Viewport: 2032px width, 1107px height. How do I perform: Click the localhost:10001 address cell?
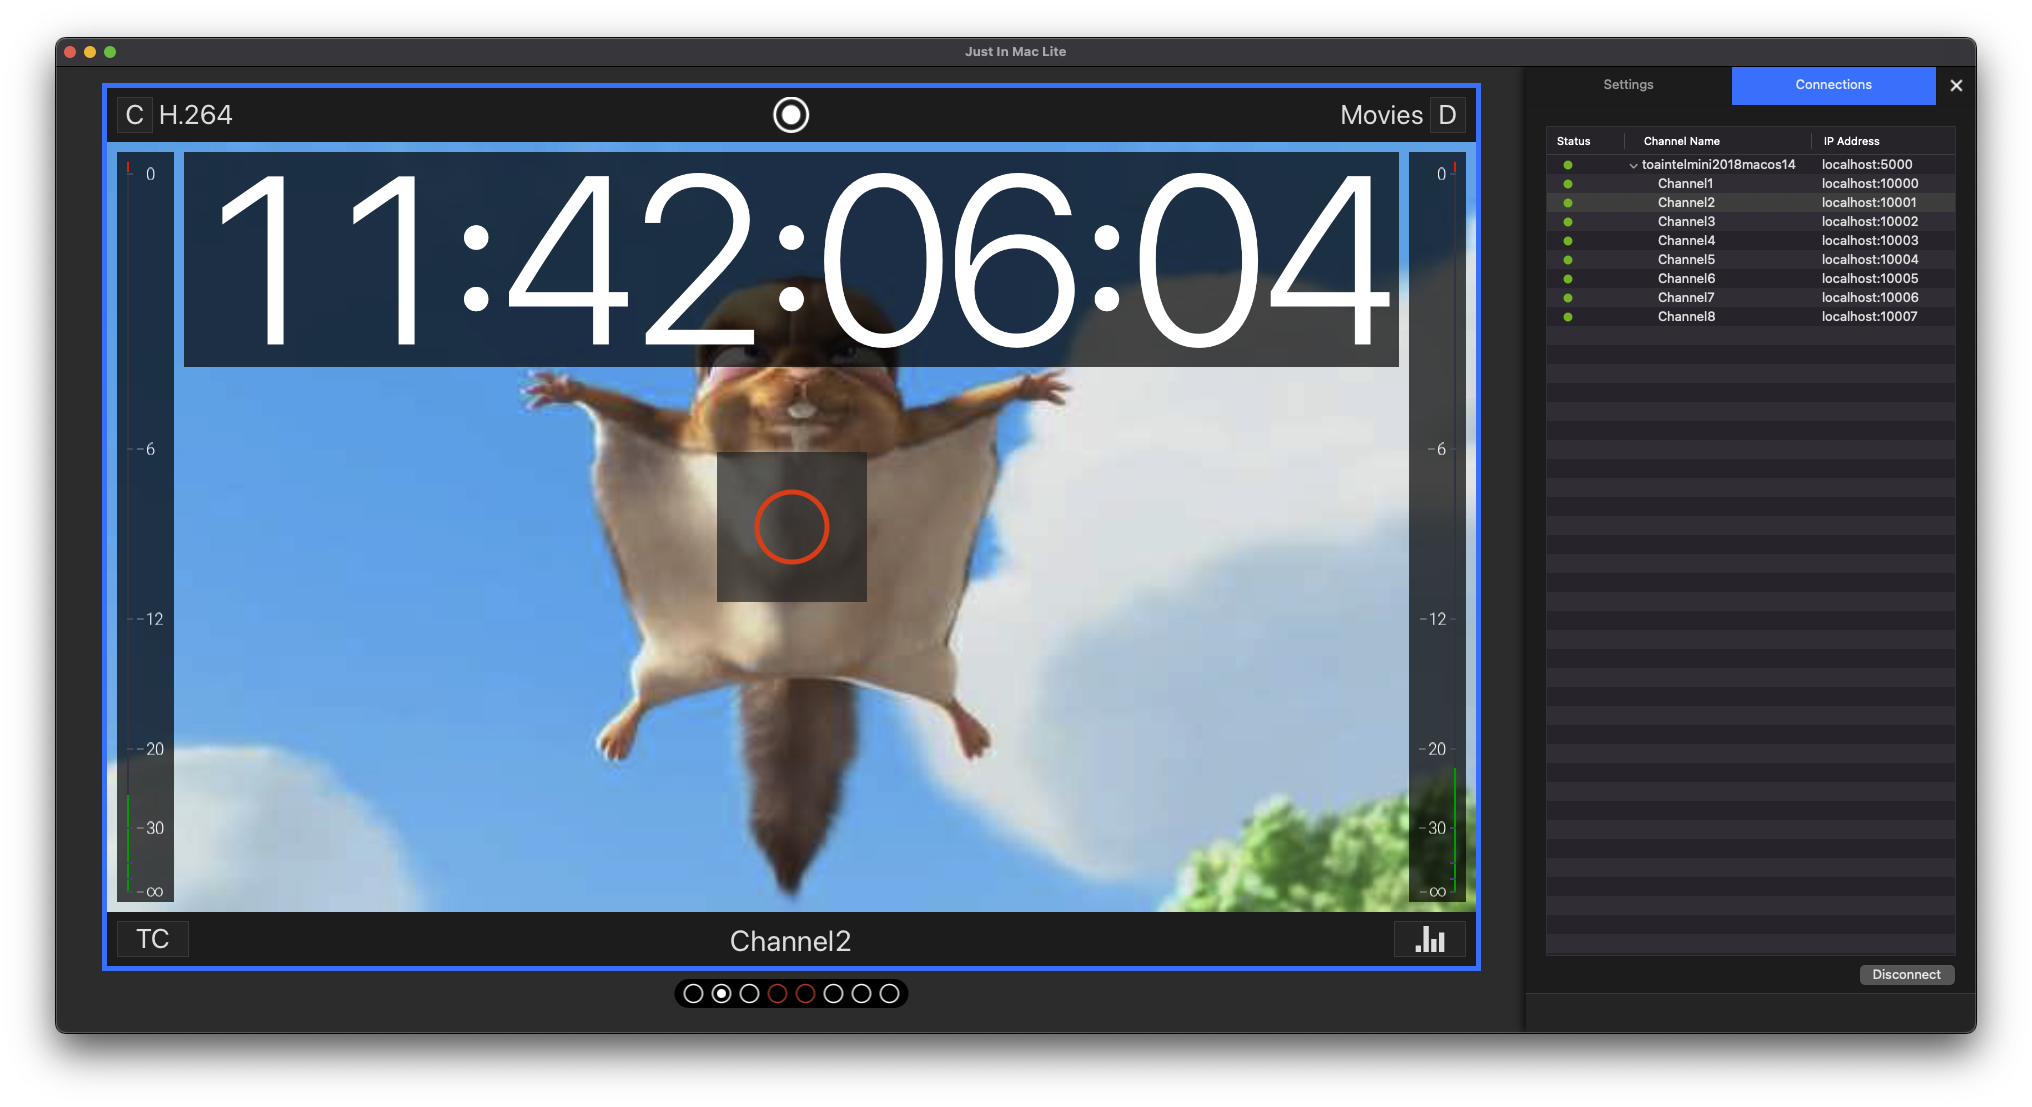click(1869, 203)
